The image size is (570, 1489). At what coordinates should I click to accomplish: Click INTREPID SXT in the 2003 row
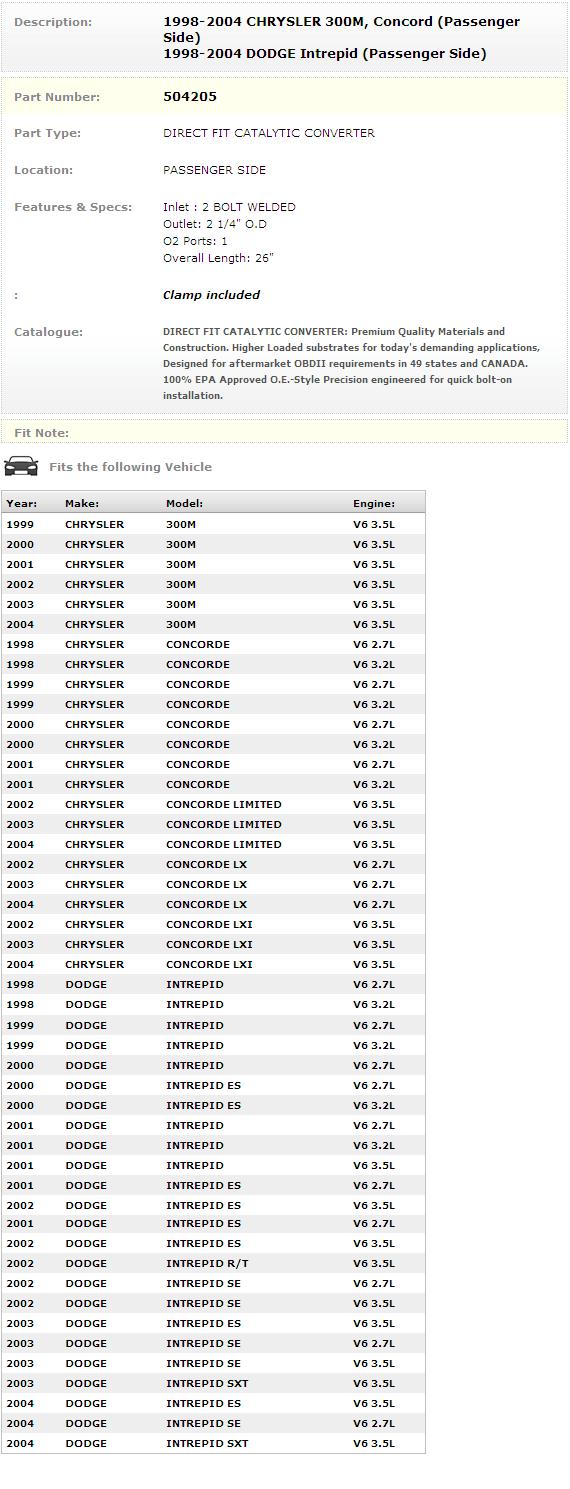coord(207,1383)
